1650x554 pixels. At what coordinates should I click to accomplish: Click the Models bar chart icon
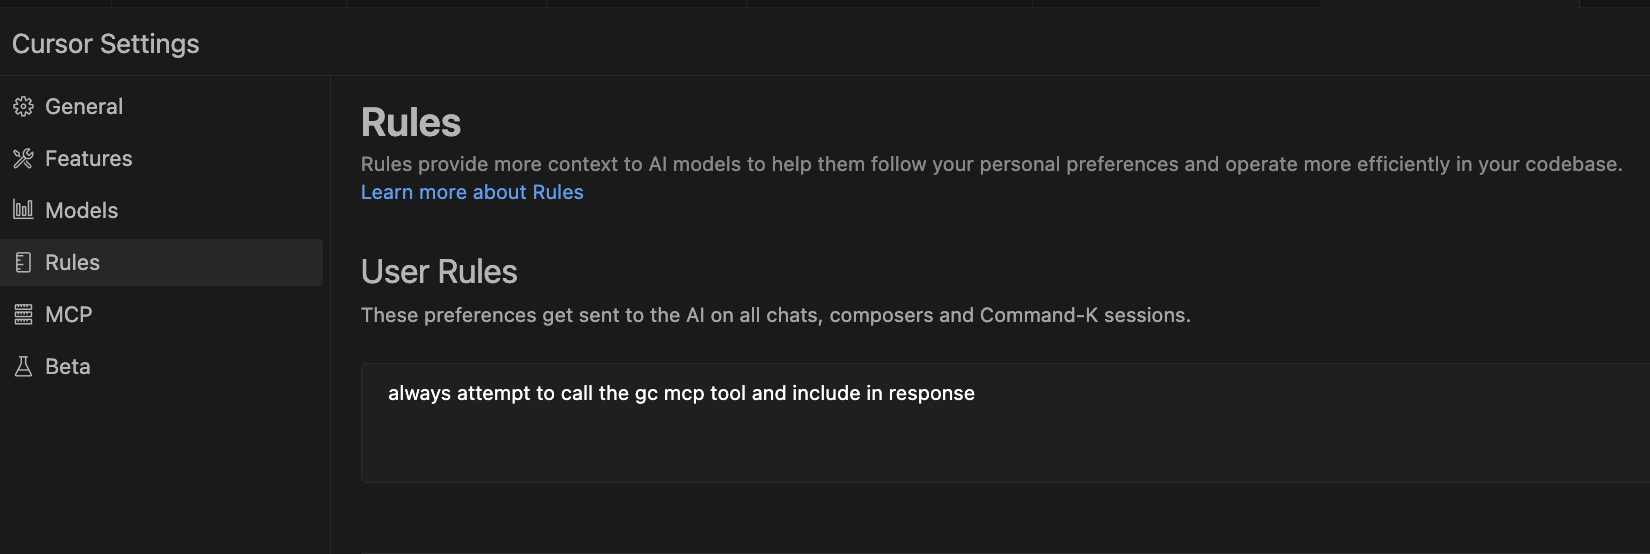(x=23, y=210)
